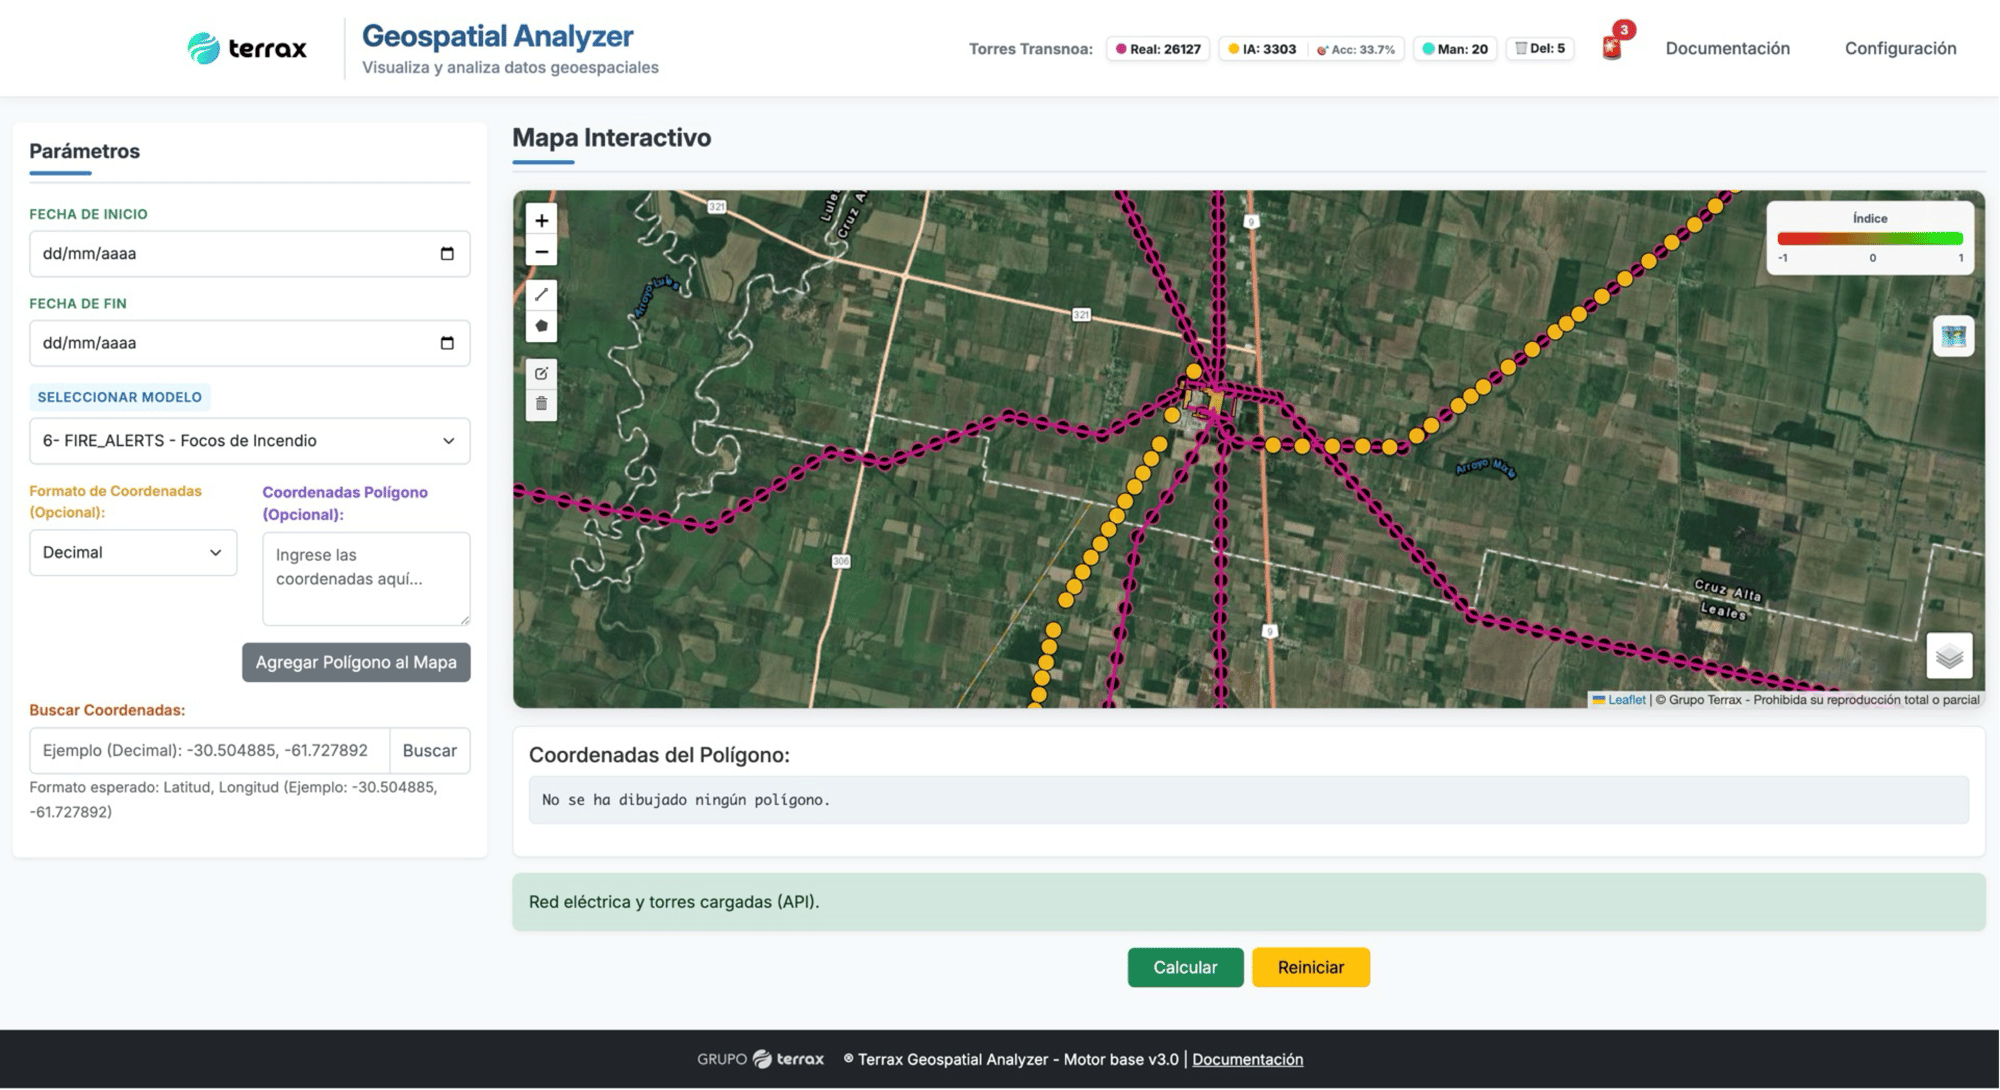Open Documentación in the top menu

(1727, 48)
